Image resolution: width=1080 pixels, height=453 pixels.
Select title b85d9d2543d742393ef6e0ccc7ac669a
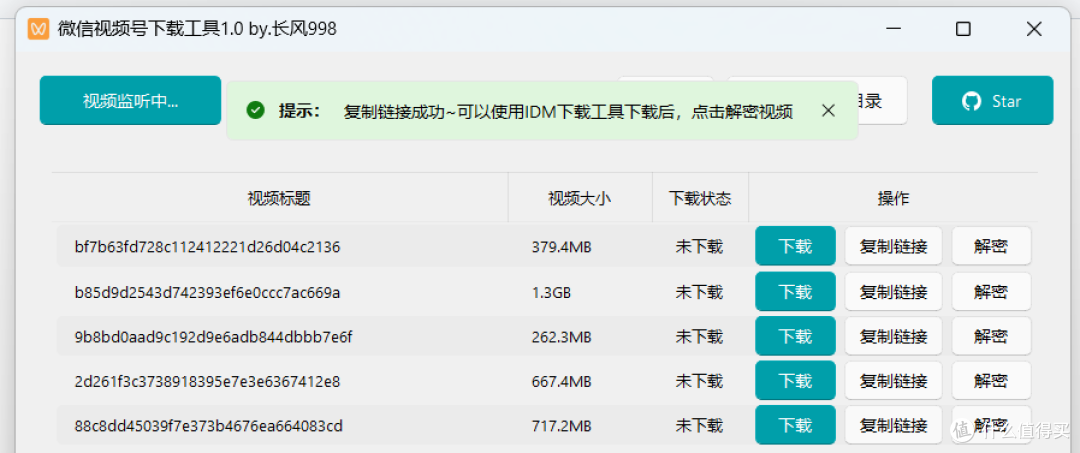[x=207, y=292]
